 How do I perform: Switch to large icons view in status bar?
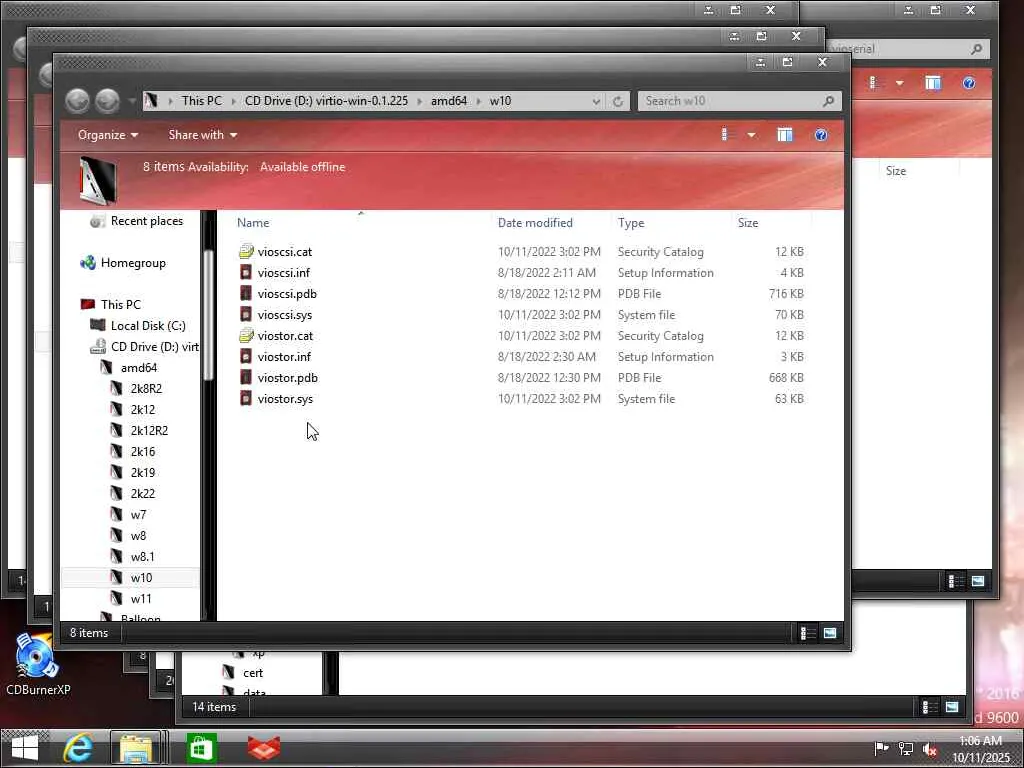(830, 633)
